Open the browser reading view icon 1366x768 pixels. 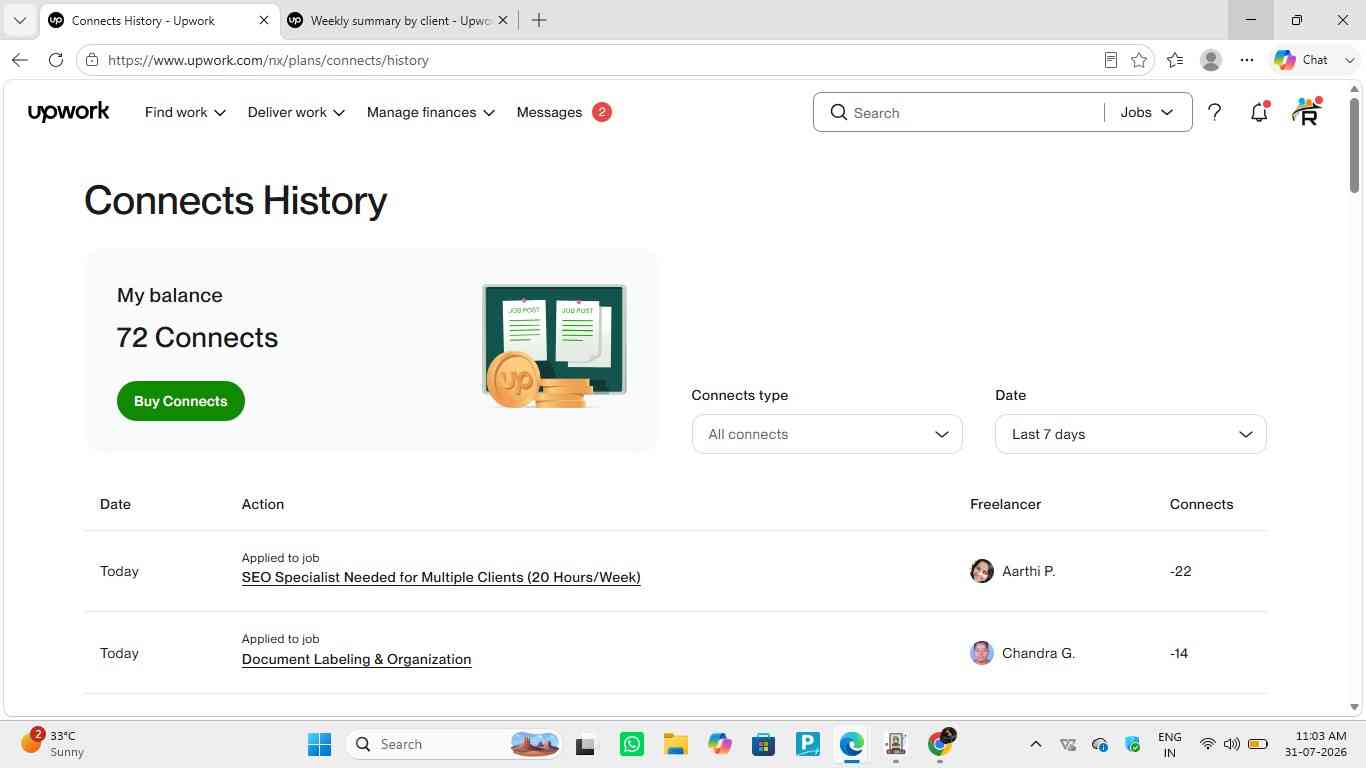click(x=1110, y=60)
